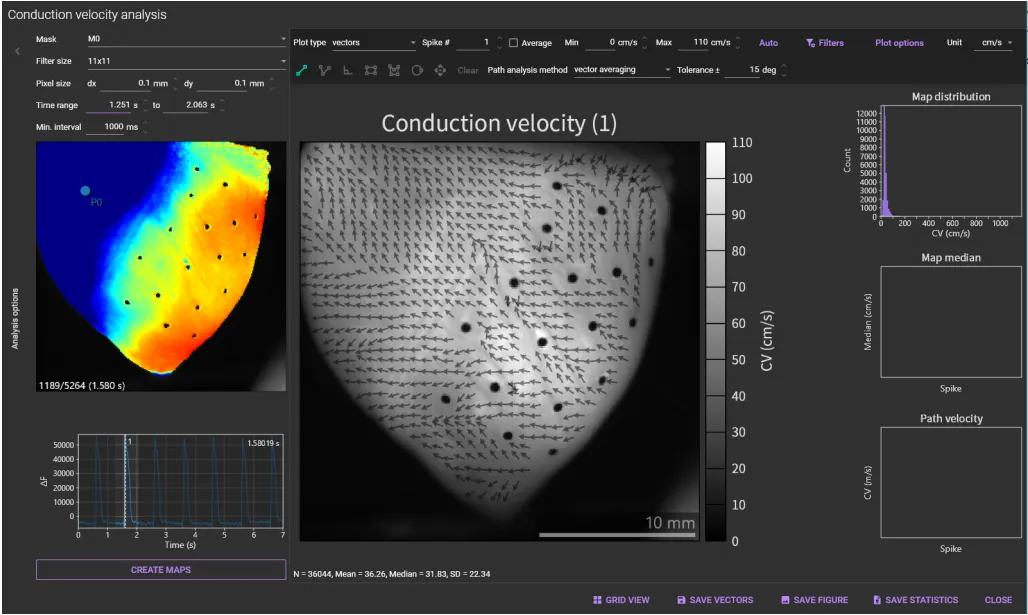Open the Filter size dropdown
Image resolution: width=1028 pixels, height=615 pixels.
click(x=186, y=61)
